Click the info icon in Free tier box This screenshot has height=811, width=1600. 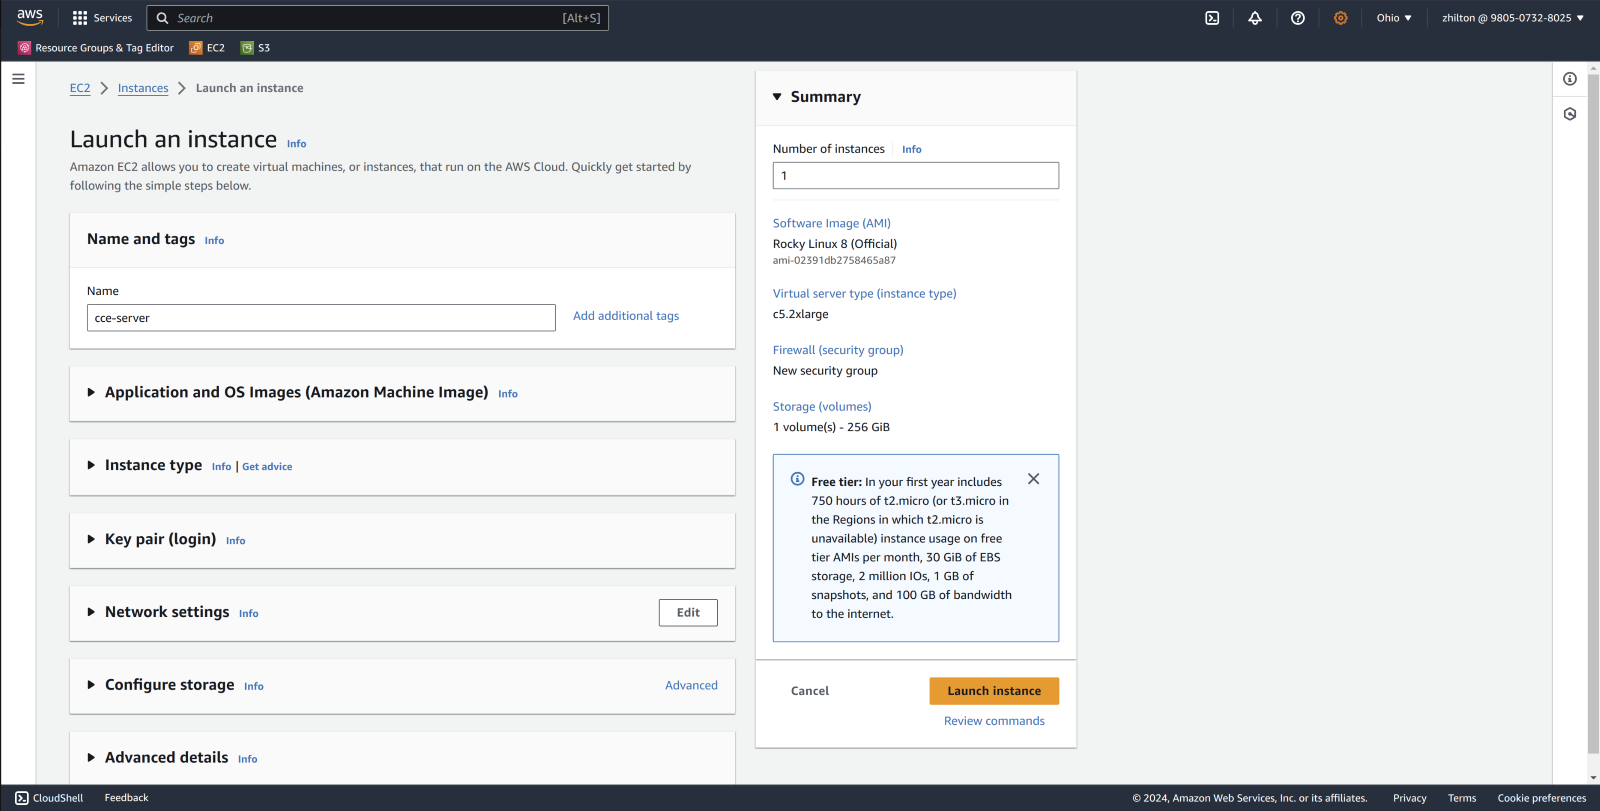(x=798, y=479)
